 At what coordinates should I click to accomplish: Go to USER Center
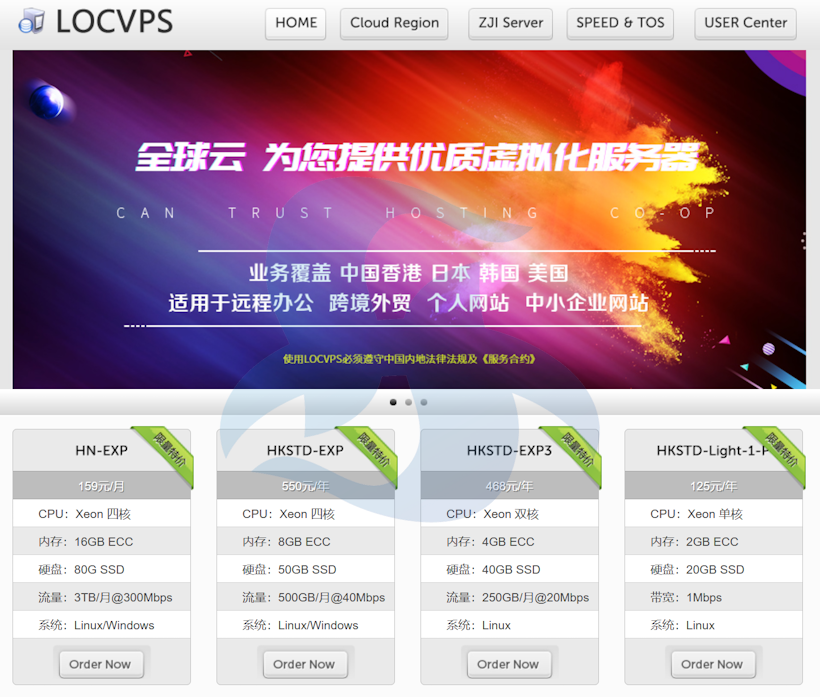(745, 24)
